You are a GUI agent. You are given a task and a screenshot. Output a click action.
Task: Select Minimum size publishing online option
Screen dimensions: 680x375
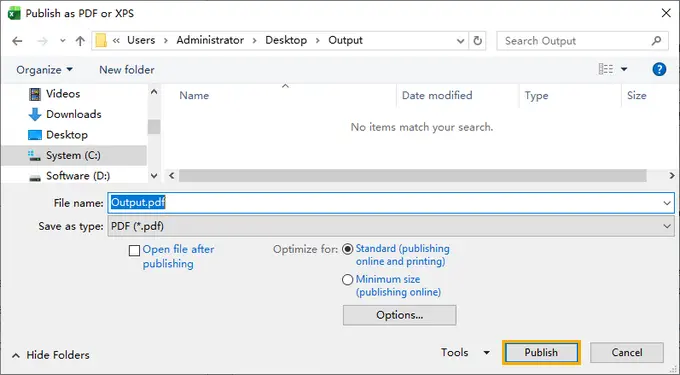tap(348, 280)
